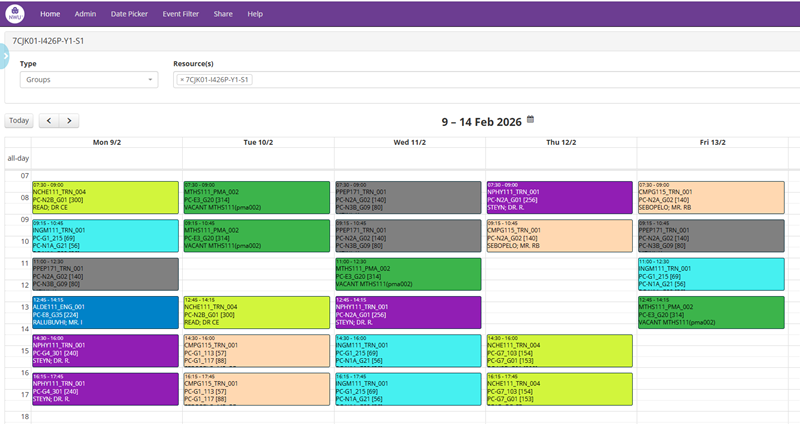Open the Share menu

(223, 14)
